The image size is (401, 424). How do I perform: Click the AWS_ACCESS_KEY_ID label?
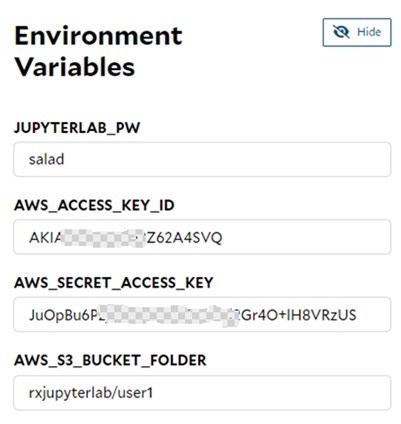(x=94, y=205)
